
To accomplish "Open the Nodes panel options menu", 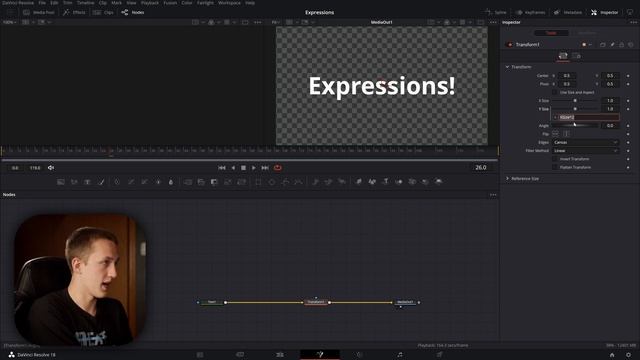I will pyautogui.click(x=493, y=195).
